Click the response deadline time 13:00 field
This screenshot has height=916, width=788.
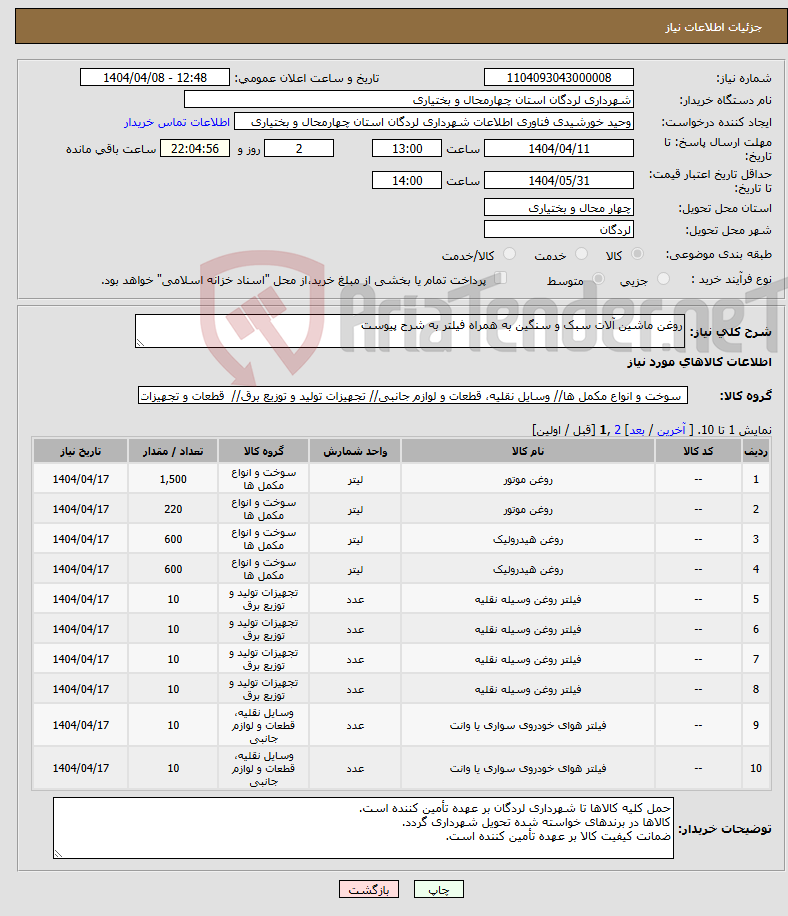click(407, 148)
